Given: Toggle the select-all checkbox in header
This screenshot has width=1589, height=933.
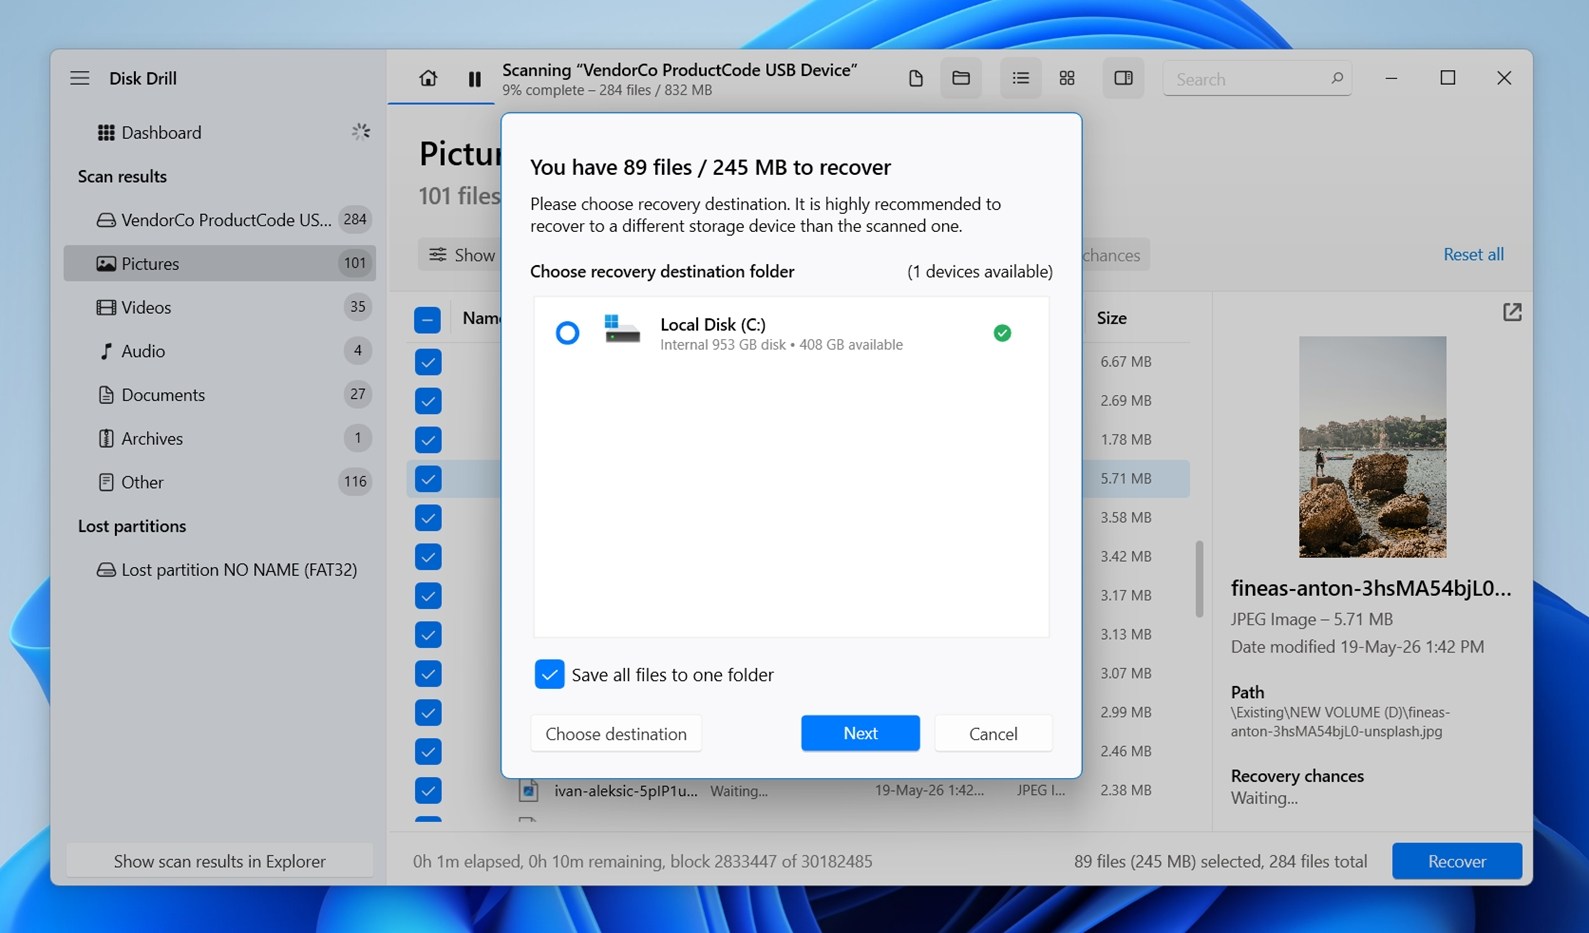Looking at the screenshot, I should pos(427,319).
